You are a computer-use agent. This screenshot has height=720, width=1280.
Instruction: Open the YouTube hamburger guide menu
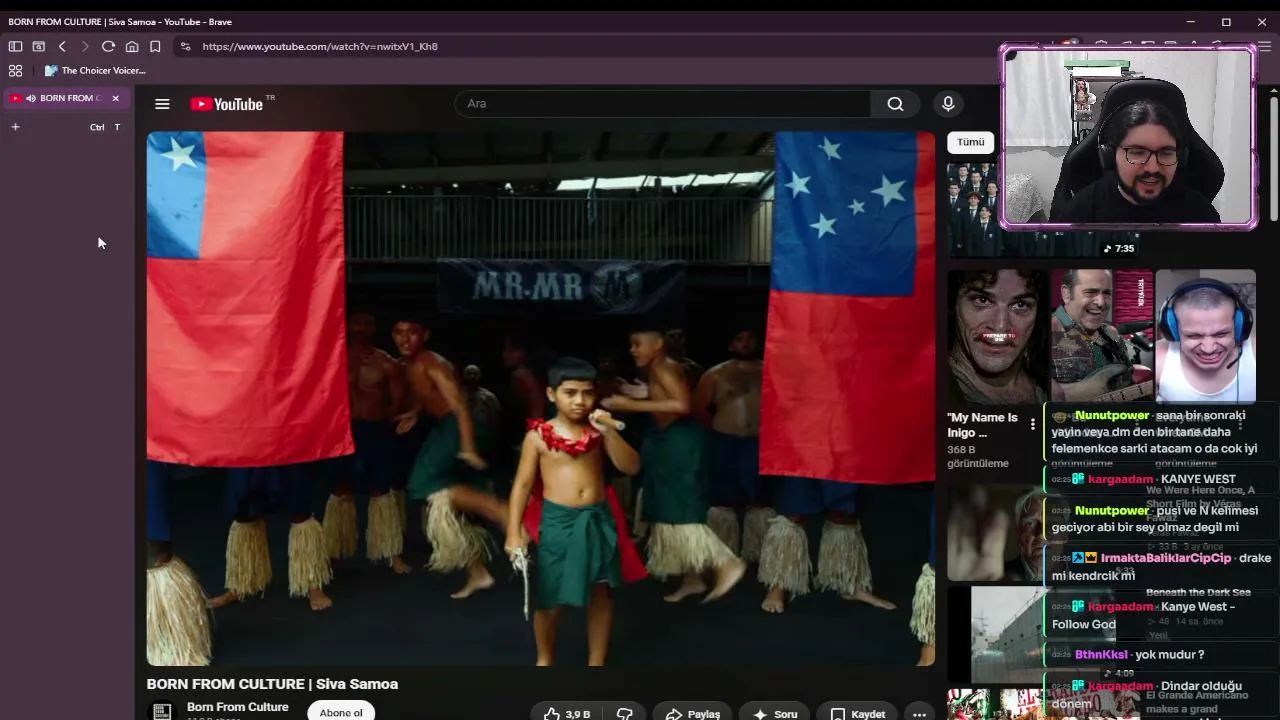[162, 104]
